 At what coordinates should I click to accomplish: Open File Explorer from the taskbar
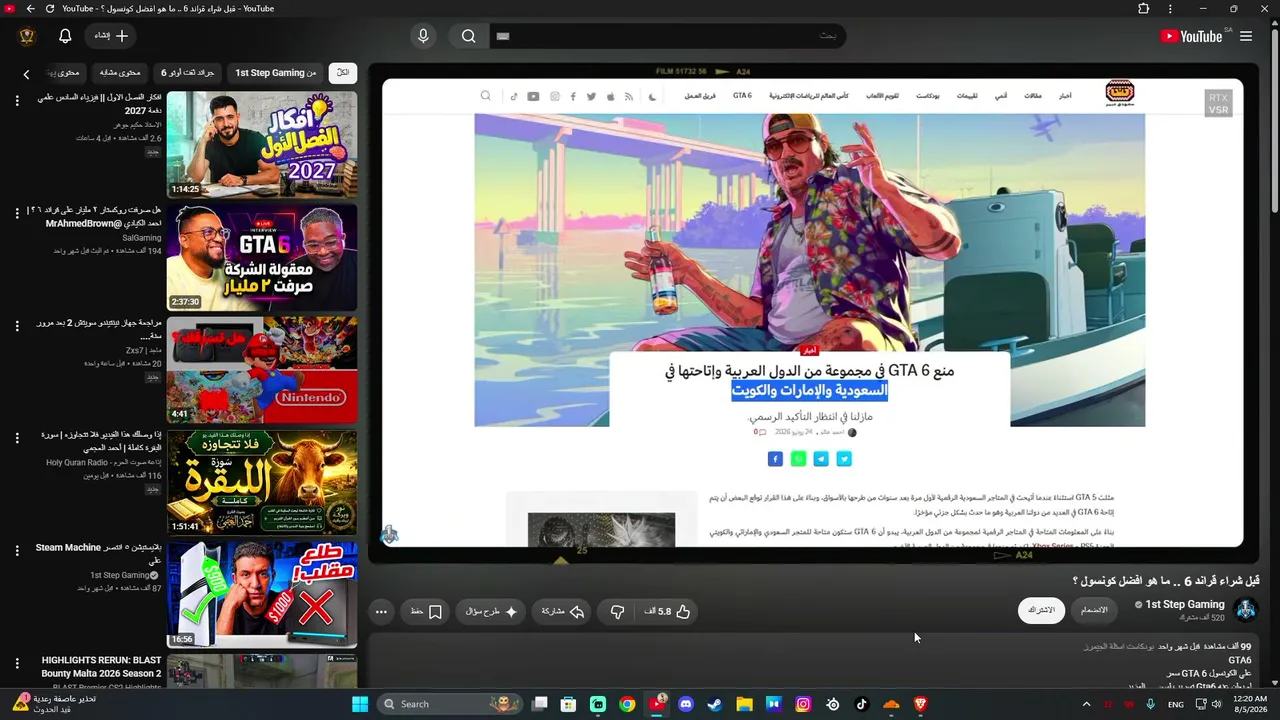(x=744, y=704)
